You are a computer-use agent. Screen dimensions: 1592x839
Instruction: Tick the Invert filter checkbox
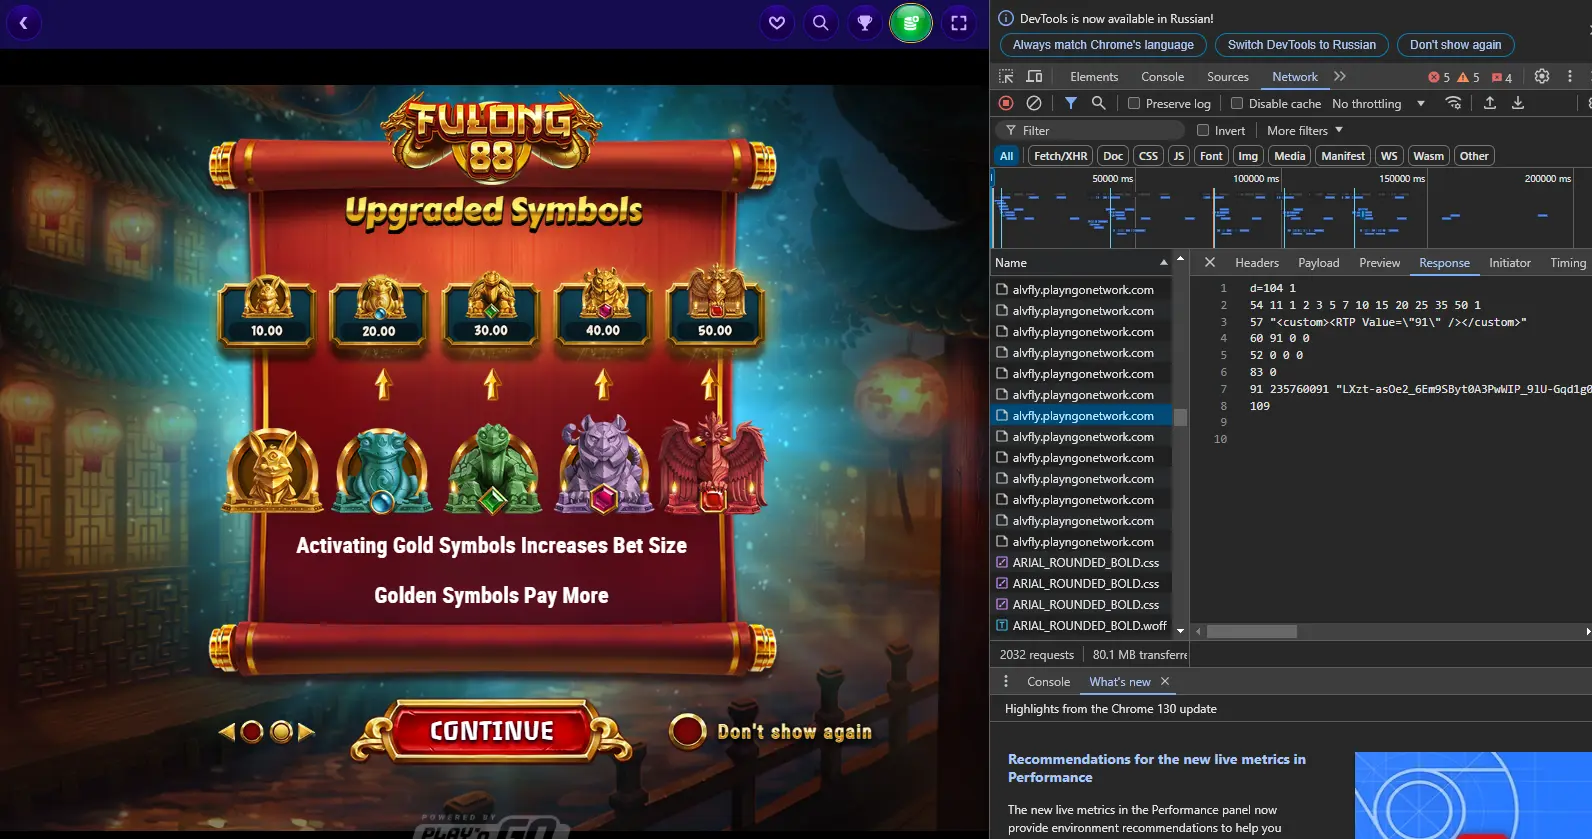(1203, 130)
